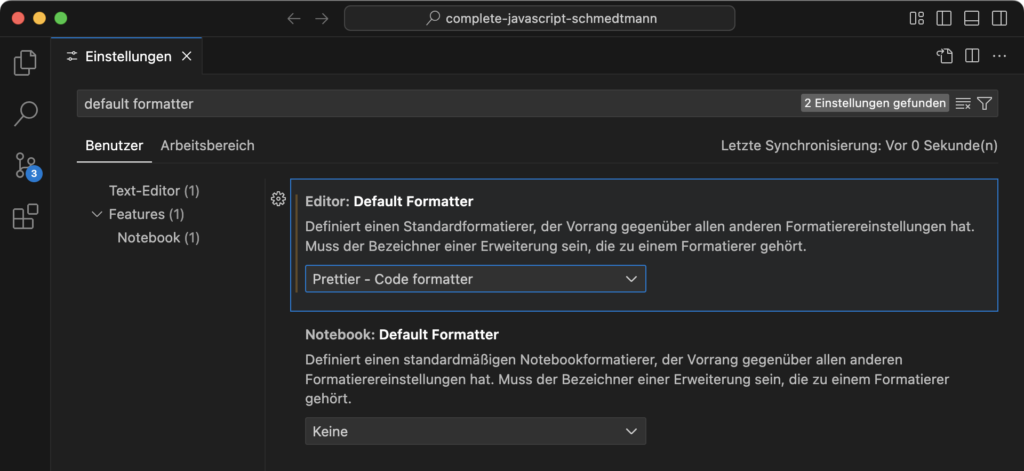Screen dimensions: 1024x471
Task: Minimize the window with yellow button
Action: click(x=39, y=18)
